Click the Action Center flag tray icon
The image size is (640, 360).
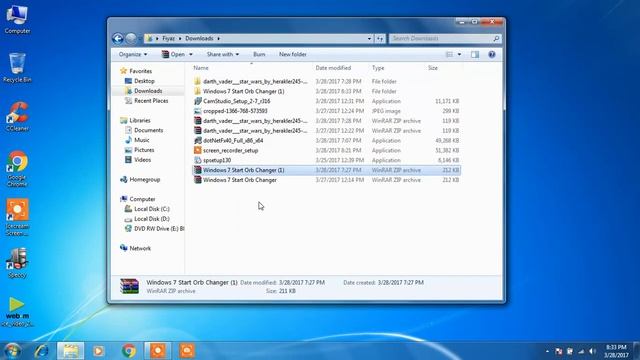559,351
